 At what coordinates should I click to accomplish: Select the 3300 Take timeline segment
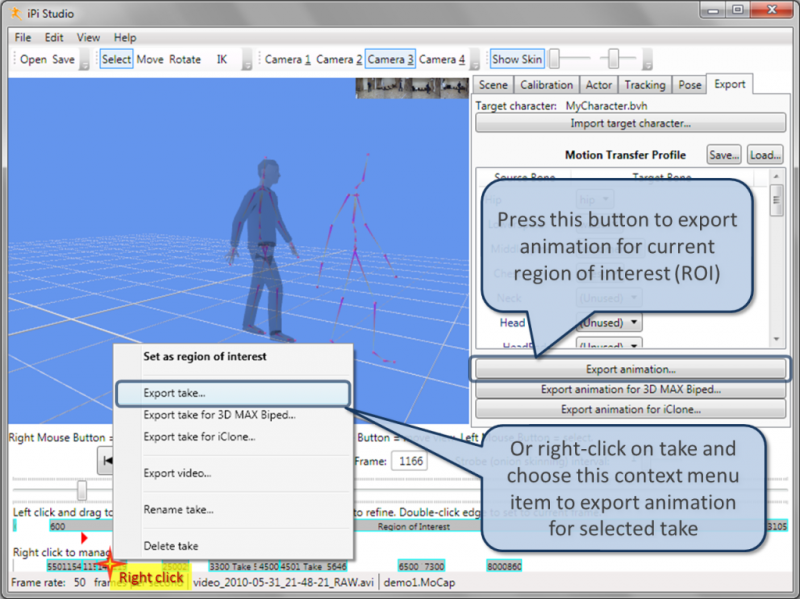coord(243,566)
